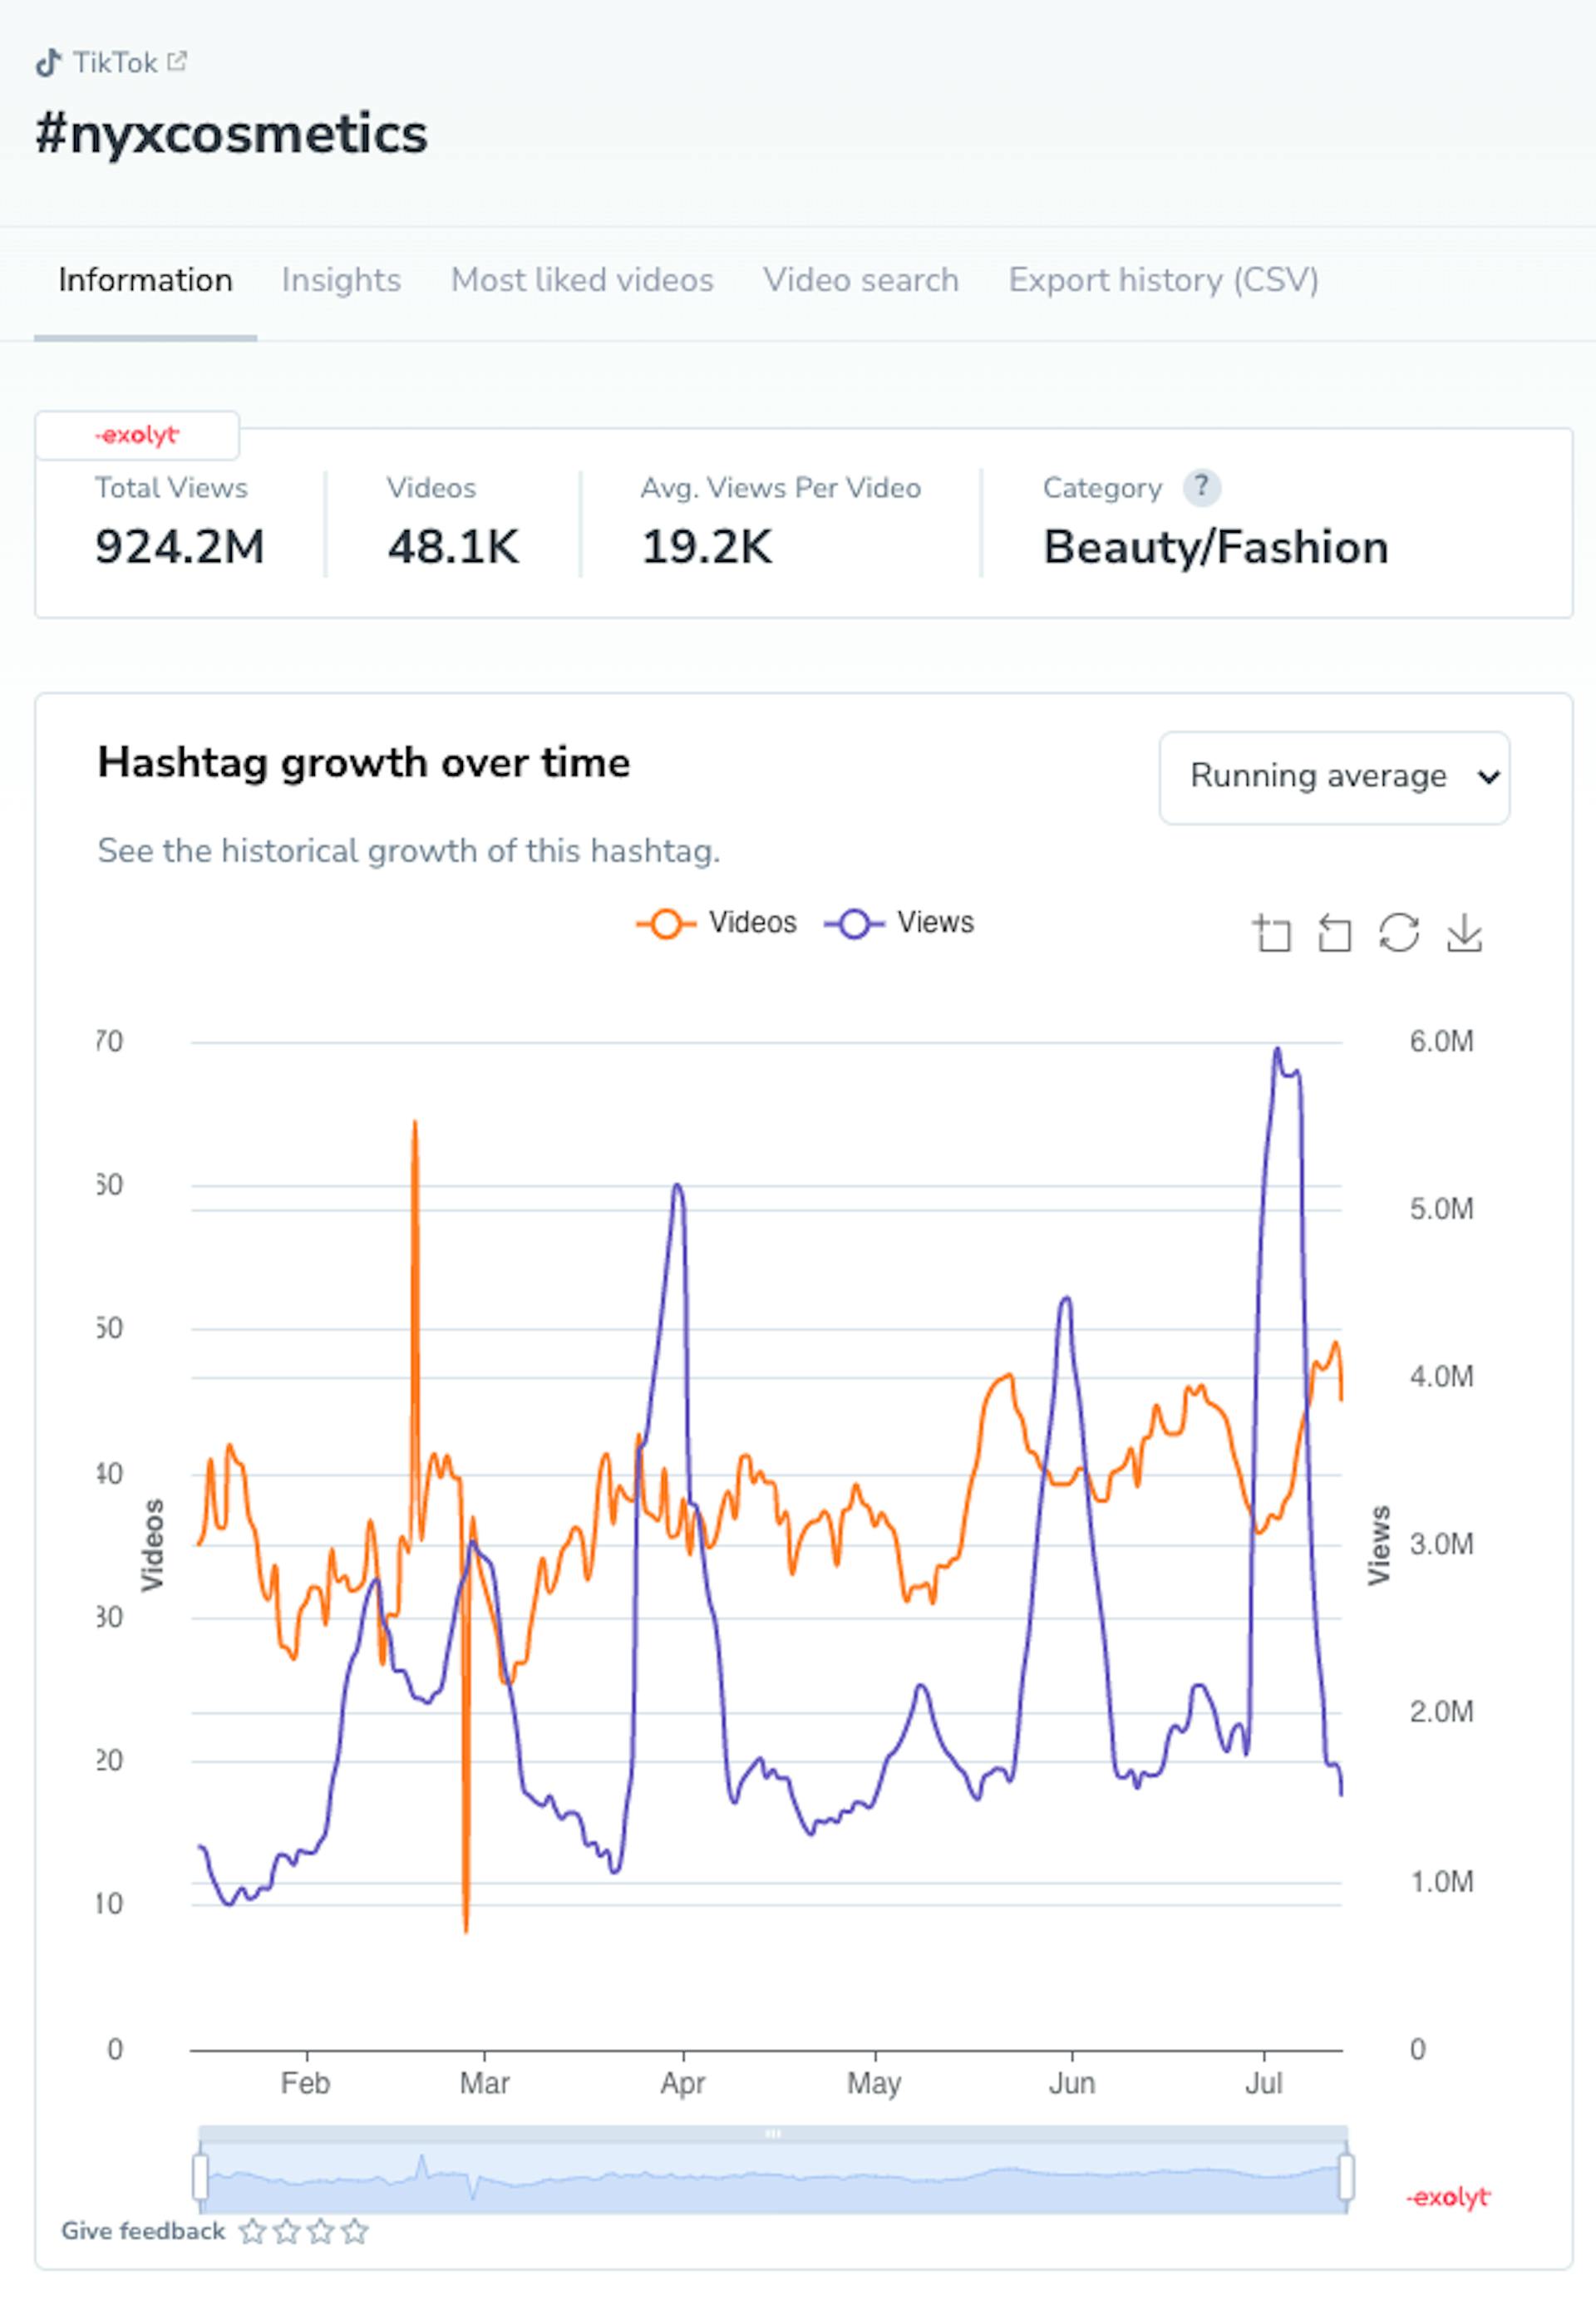Switch to the Information tab

click(145, 280)
